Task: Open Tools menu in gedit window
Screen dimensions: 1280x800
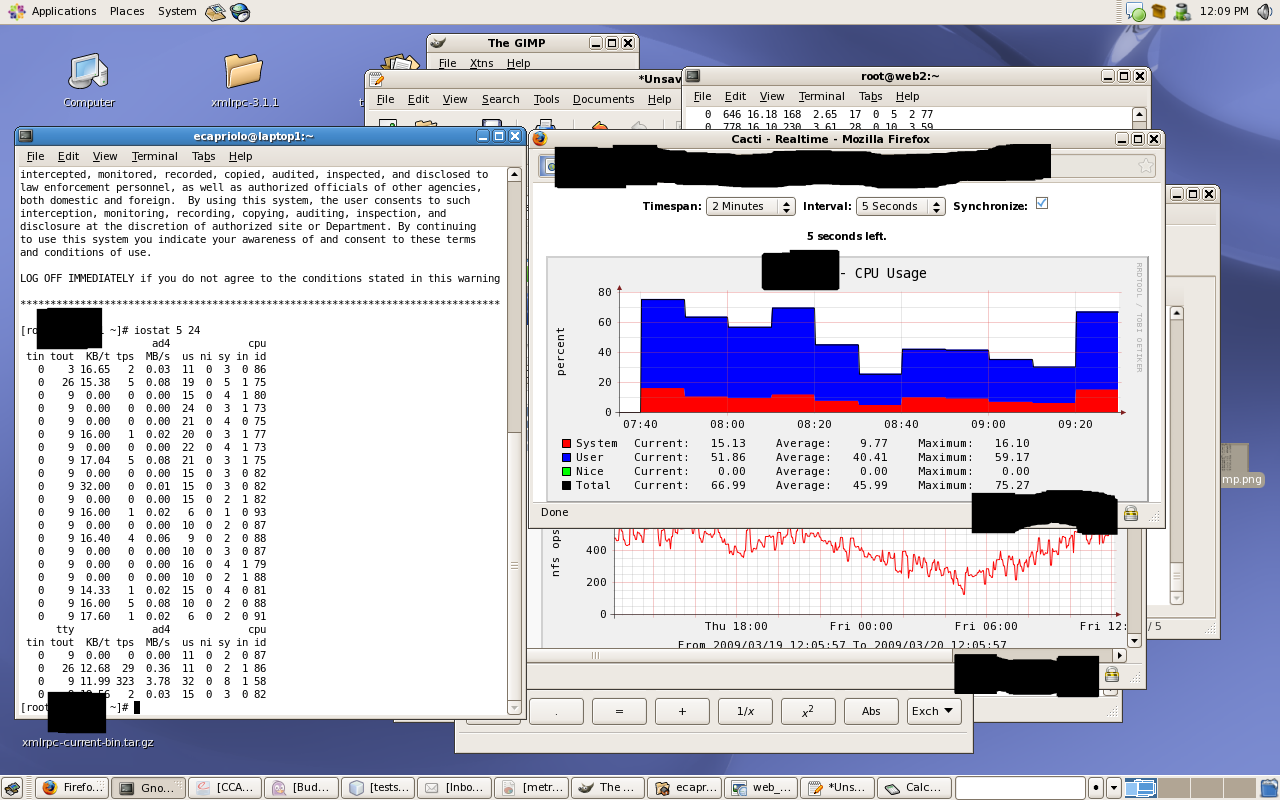Action: (x=546, y=99)
